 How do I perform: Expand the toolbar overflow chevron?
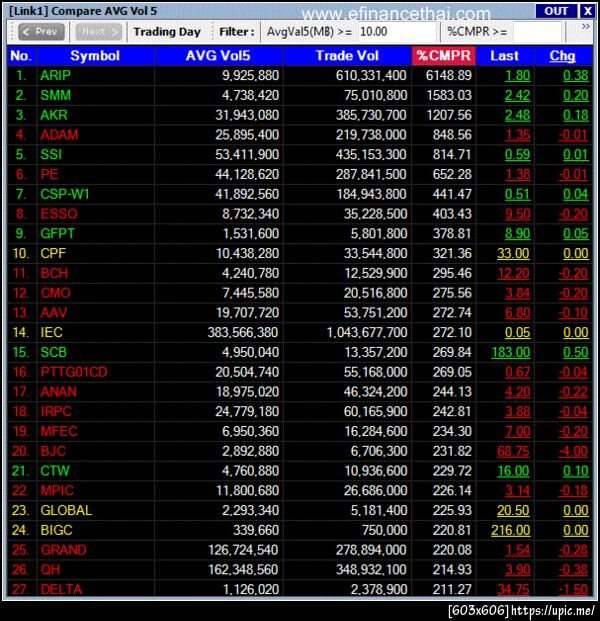point(586,27)
